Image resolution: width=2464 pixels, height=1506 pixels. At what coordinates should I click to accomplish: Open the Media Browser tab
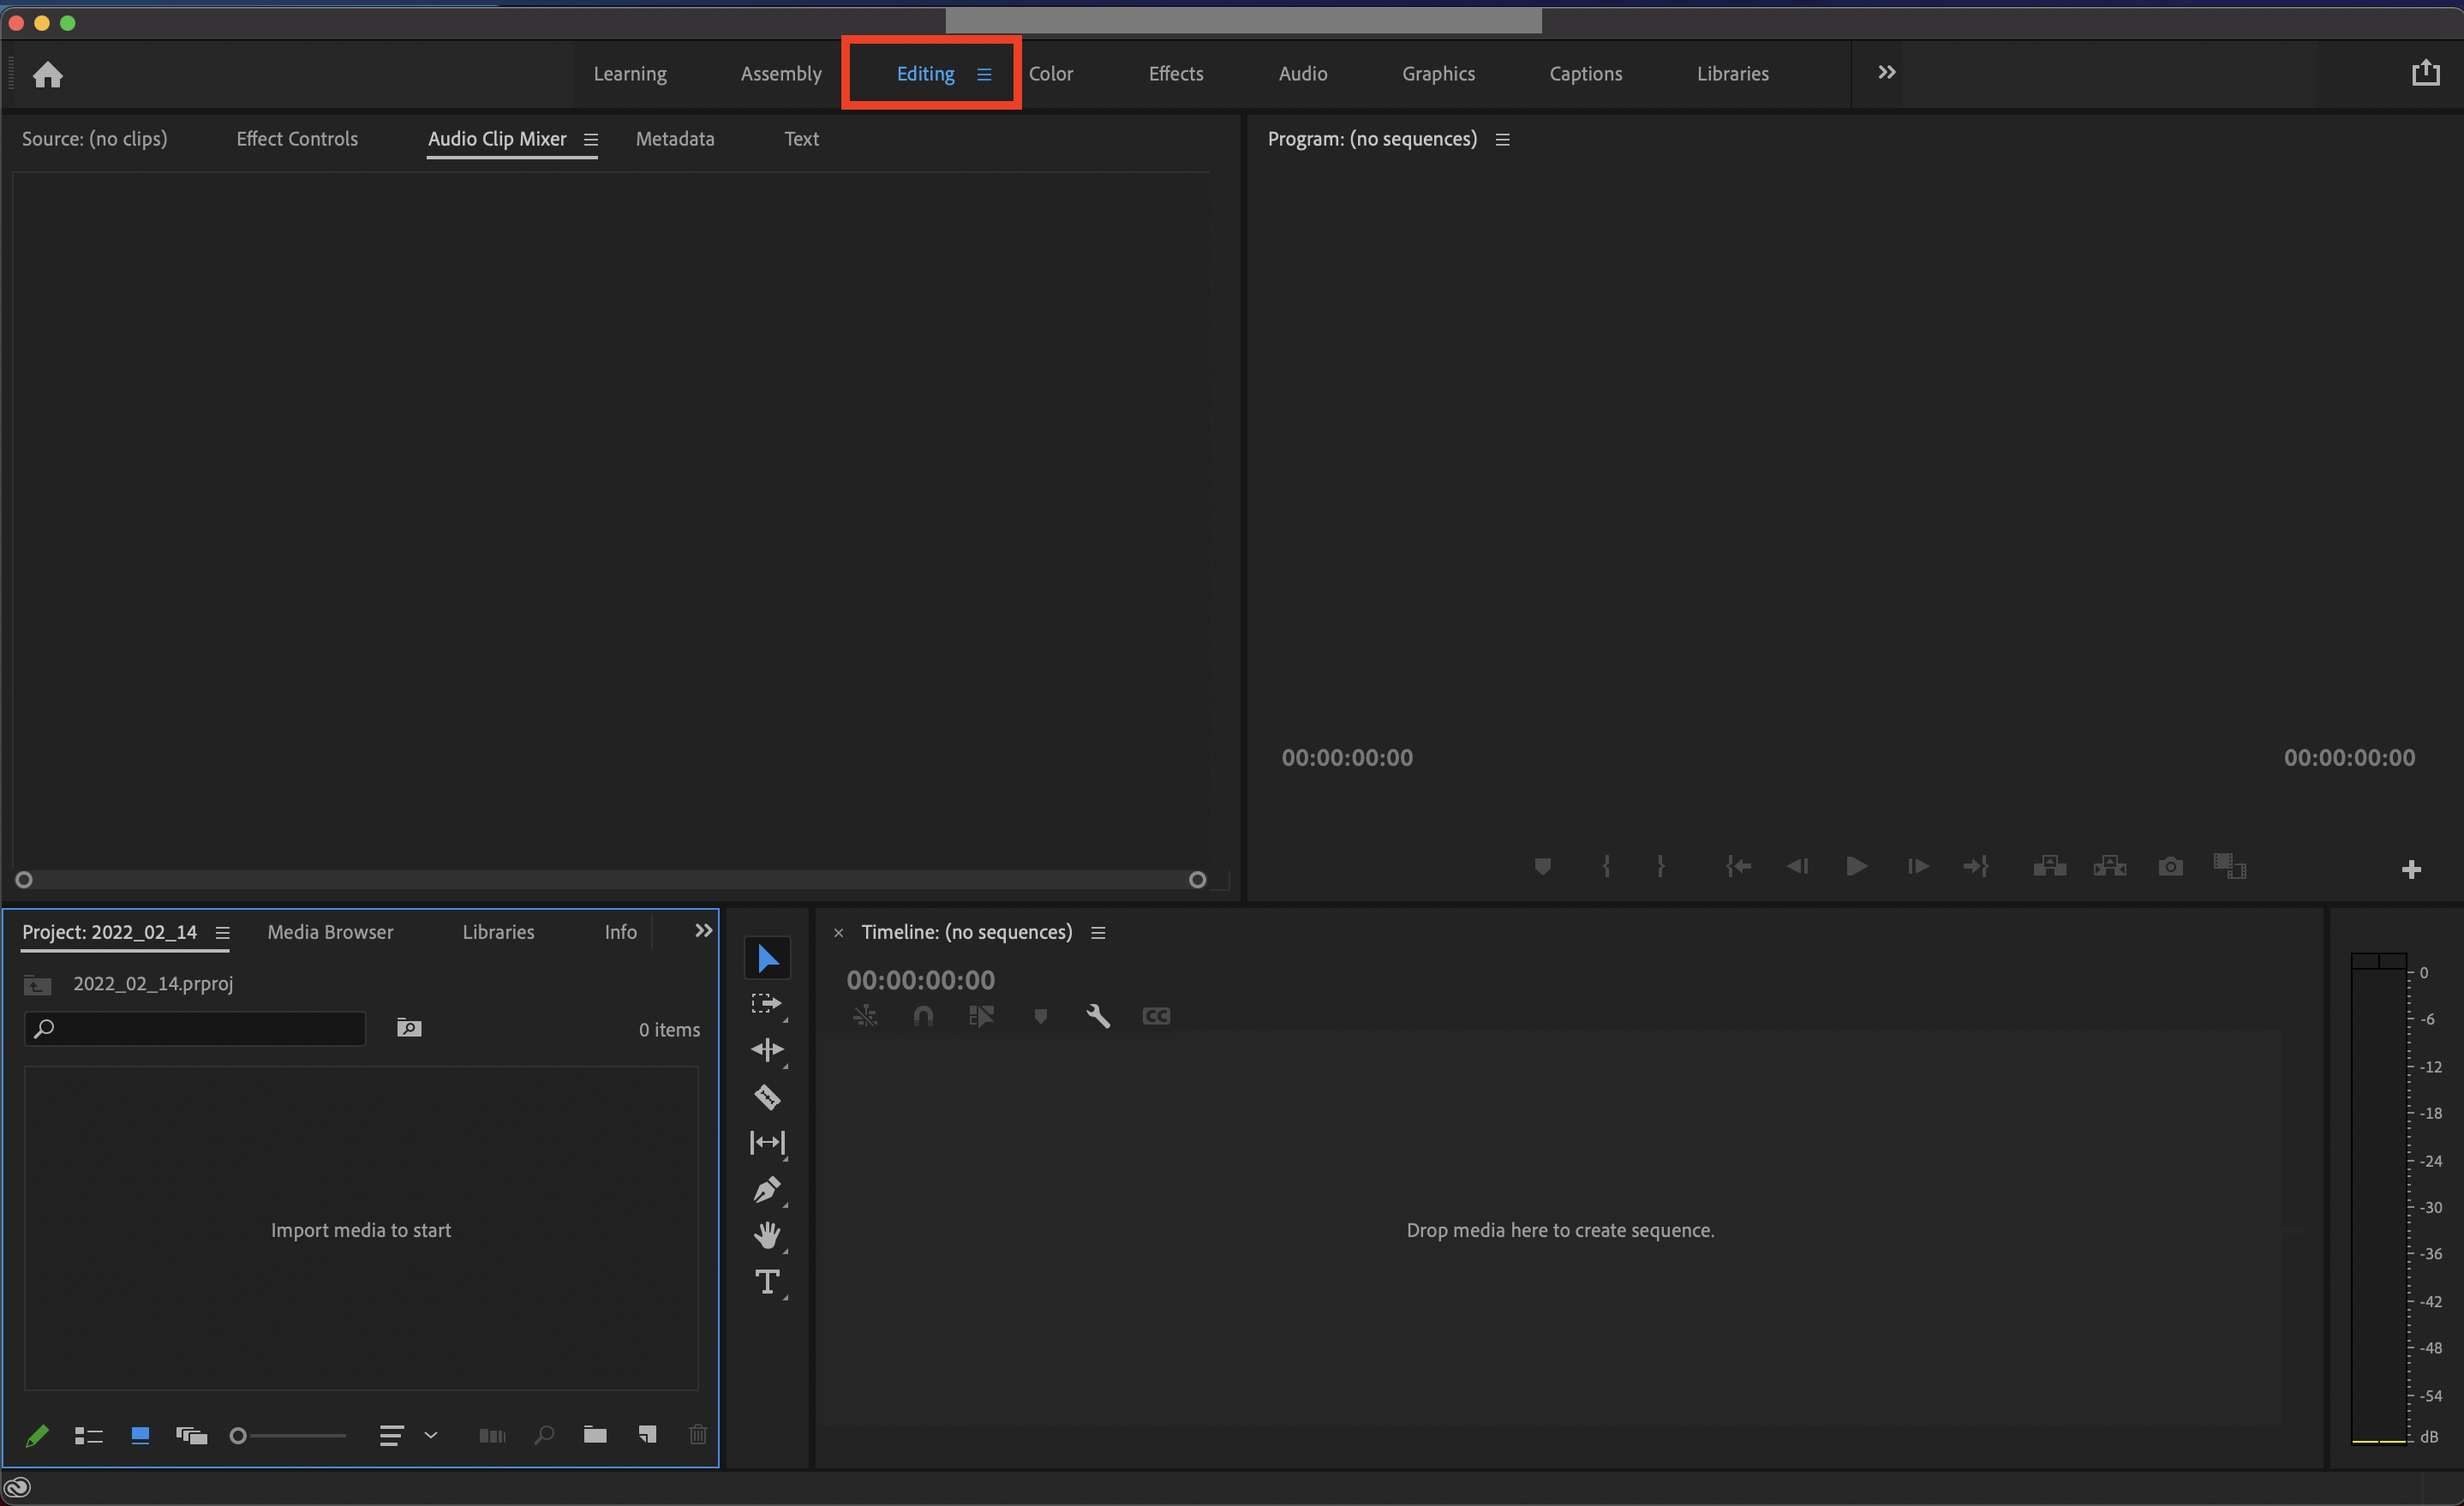click(330, 931)
